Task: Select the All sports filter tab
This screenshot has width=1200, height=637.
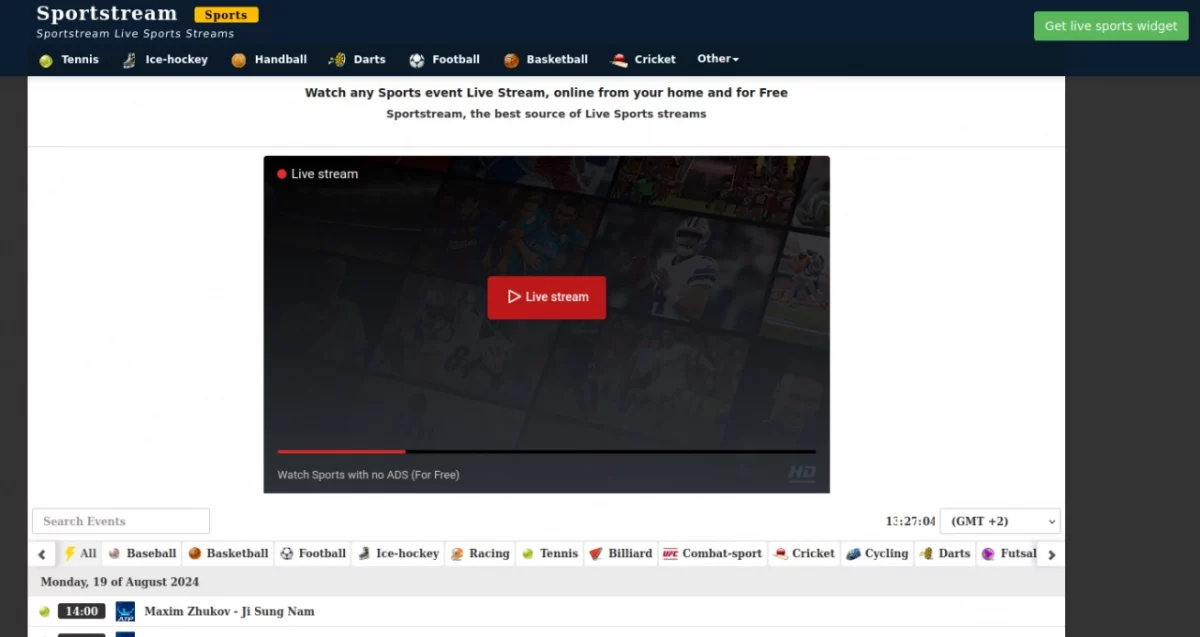Action: (80, 553)
